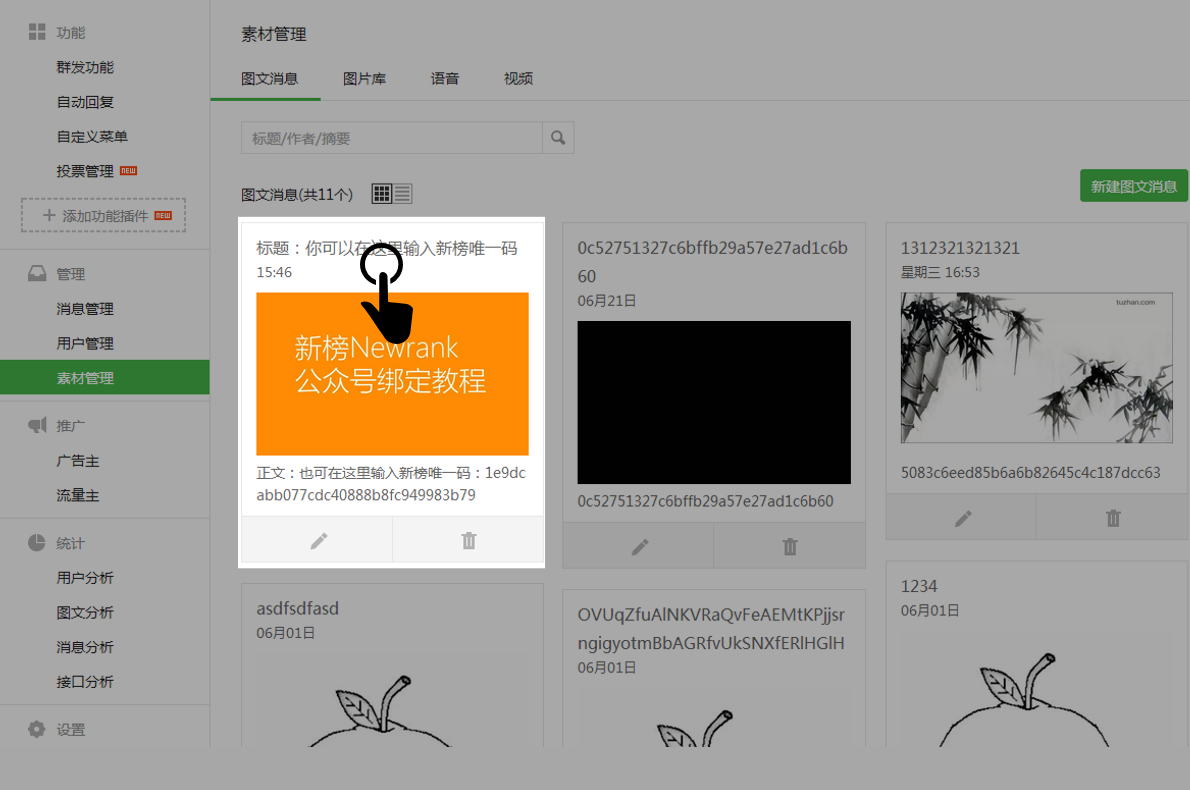Screen dimensions: 1190x790
Task: Click the 设置 gear icon
Action: (37, 729)
